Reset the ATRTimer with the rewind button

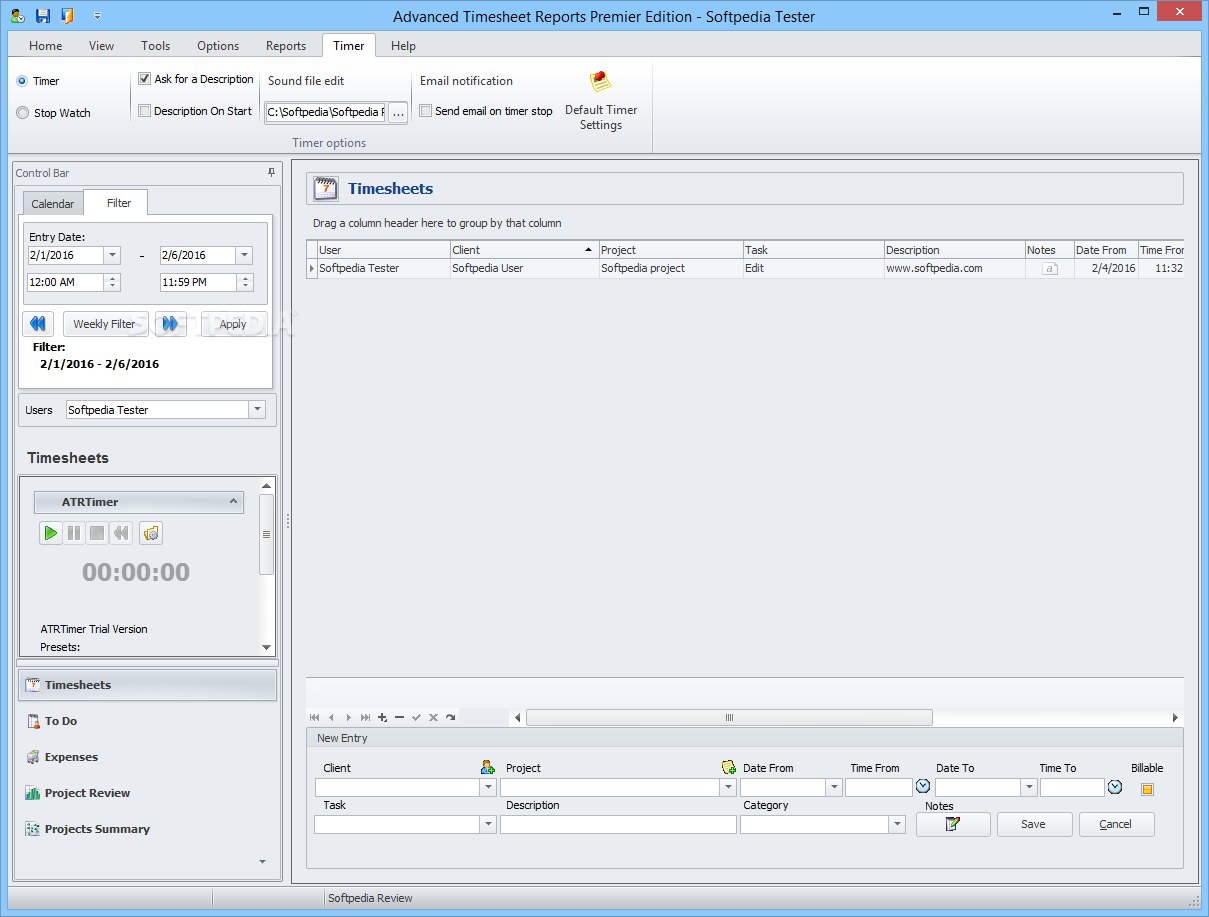tap(121, 533)
